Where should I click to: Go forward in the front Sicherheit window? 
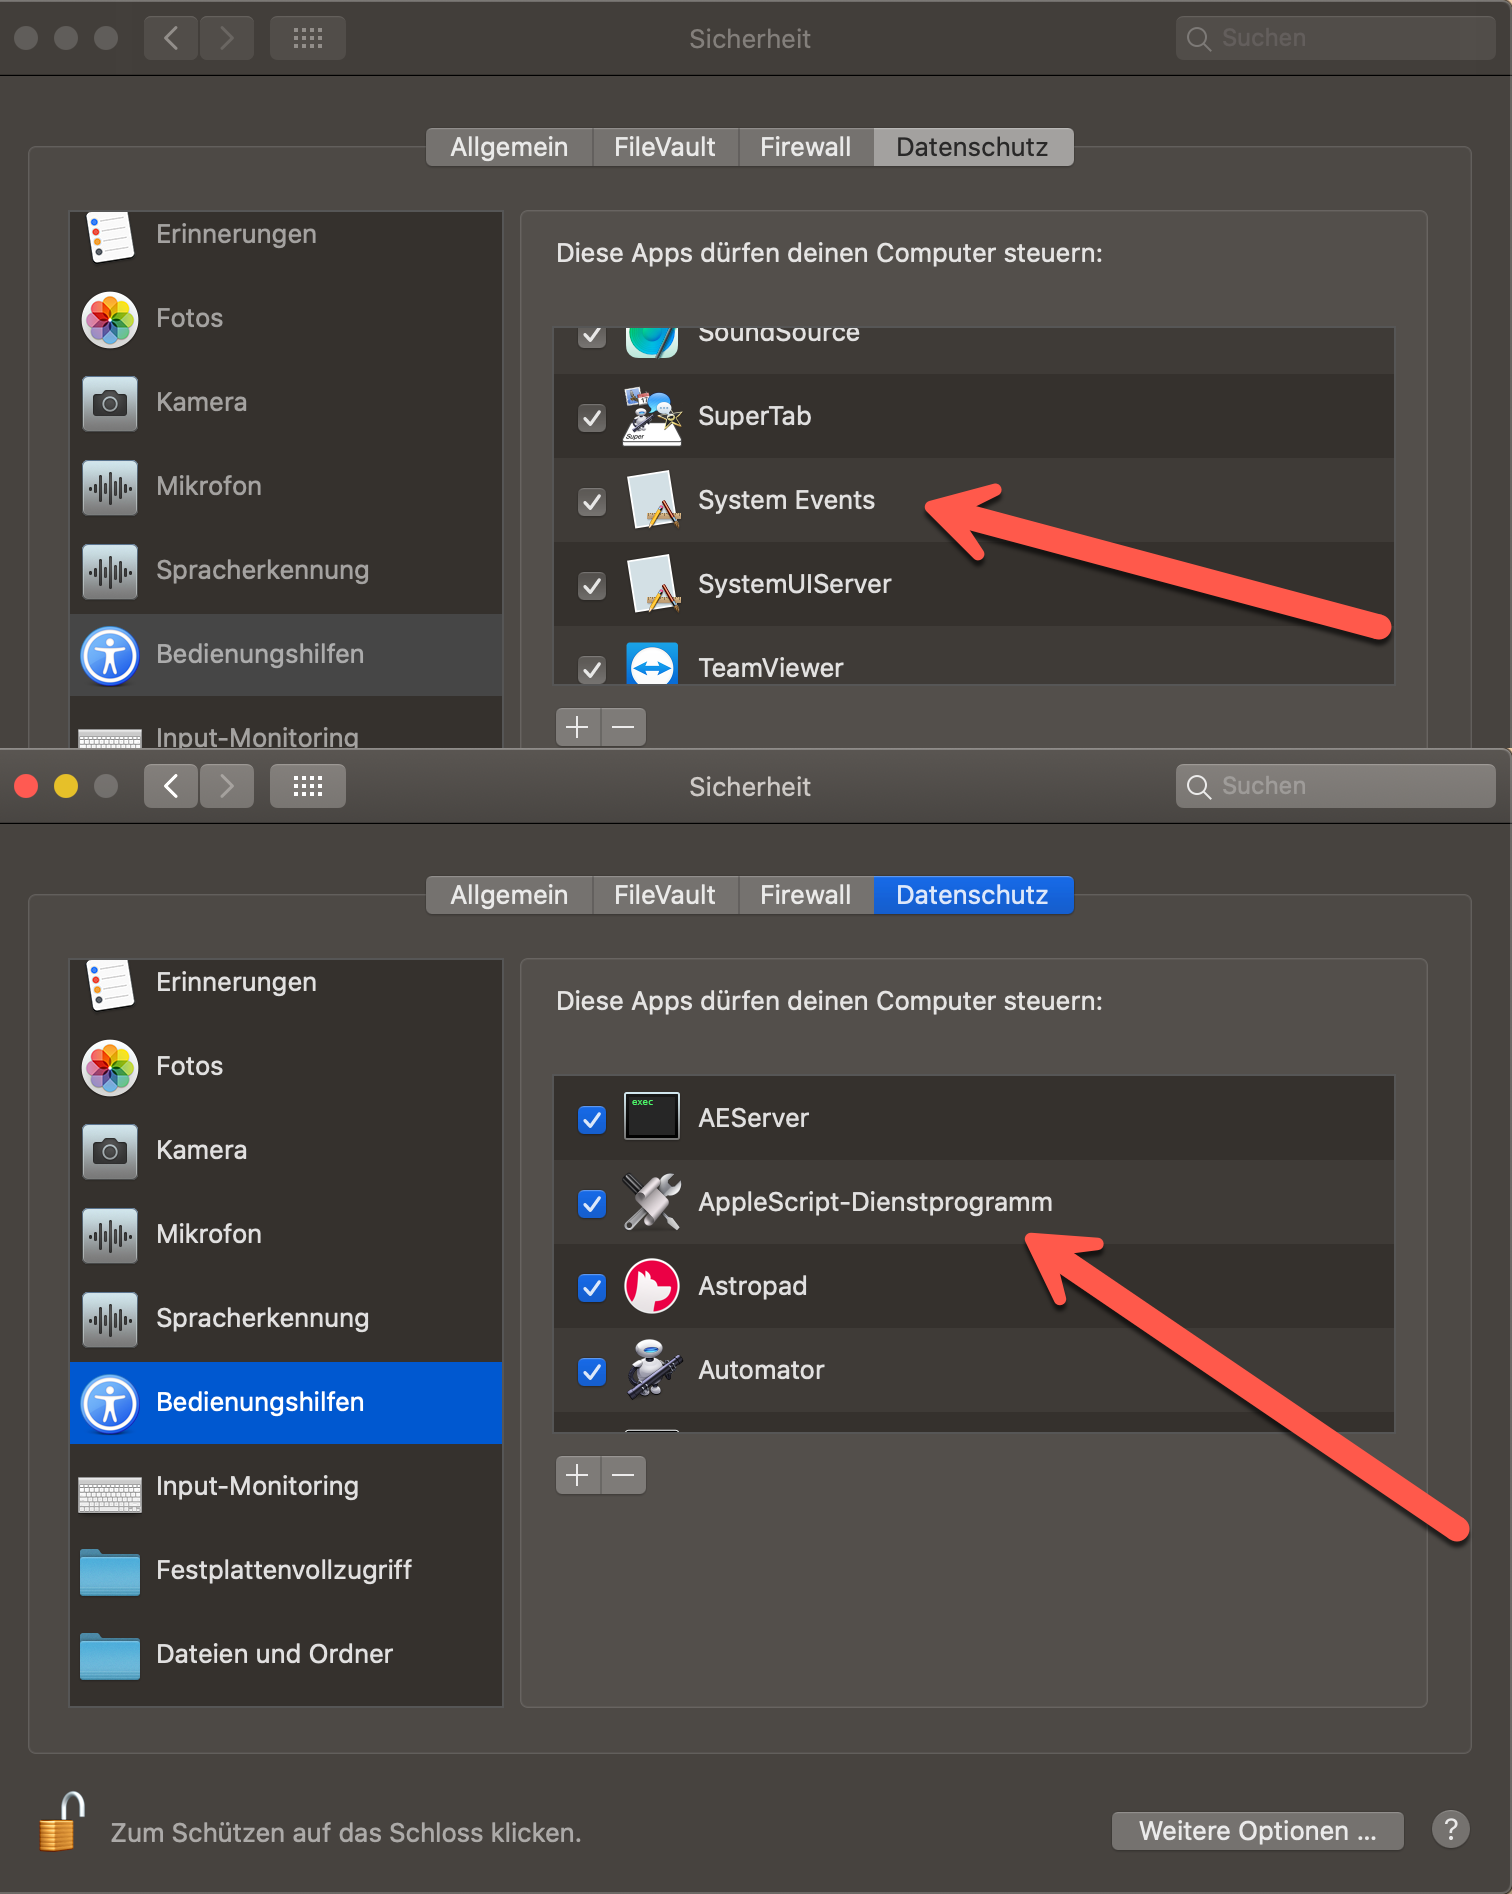point(227,786)
